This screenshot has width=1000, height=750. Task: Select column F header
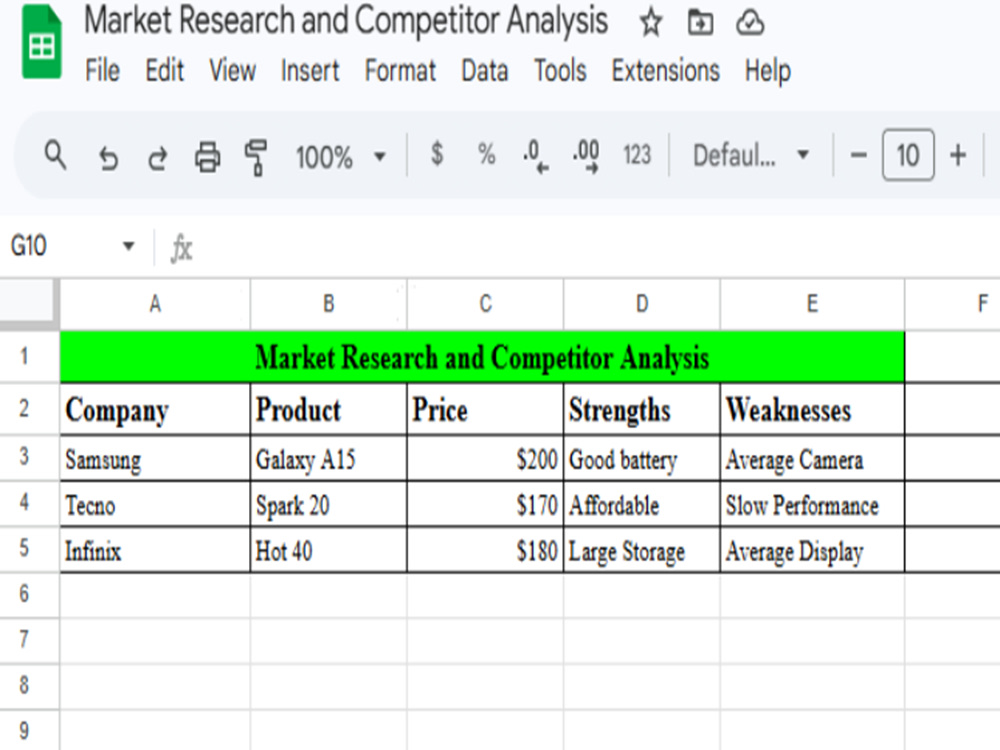point(953,304)
